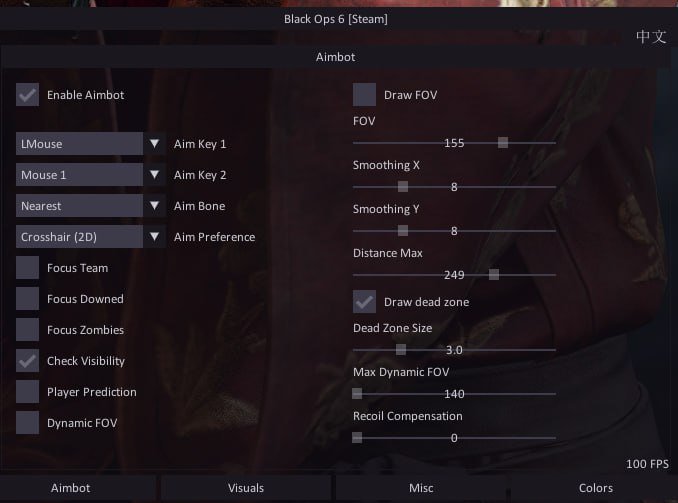Click the Aim Key 1 dropdown arrow

coord(154,144)
